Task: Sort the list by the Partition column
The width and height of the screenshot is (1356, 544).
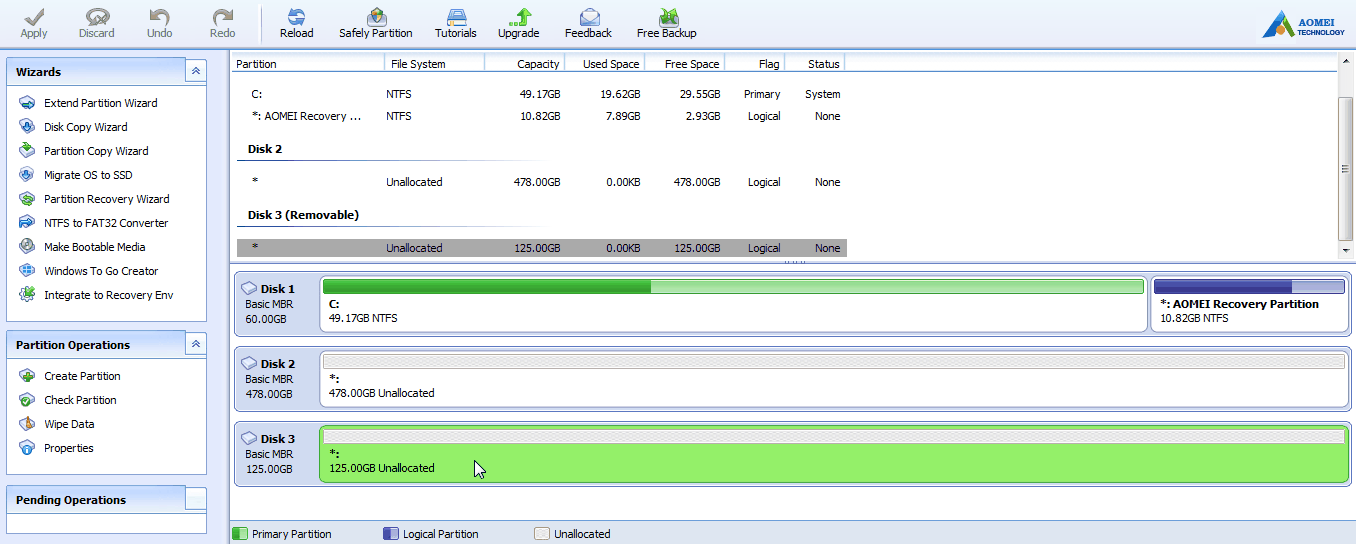Action: pyautogui.click(x=308, y=63)
